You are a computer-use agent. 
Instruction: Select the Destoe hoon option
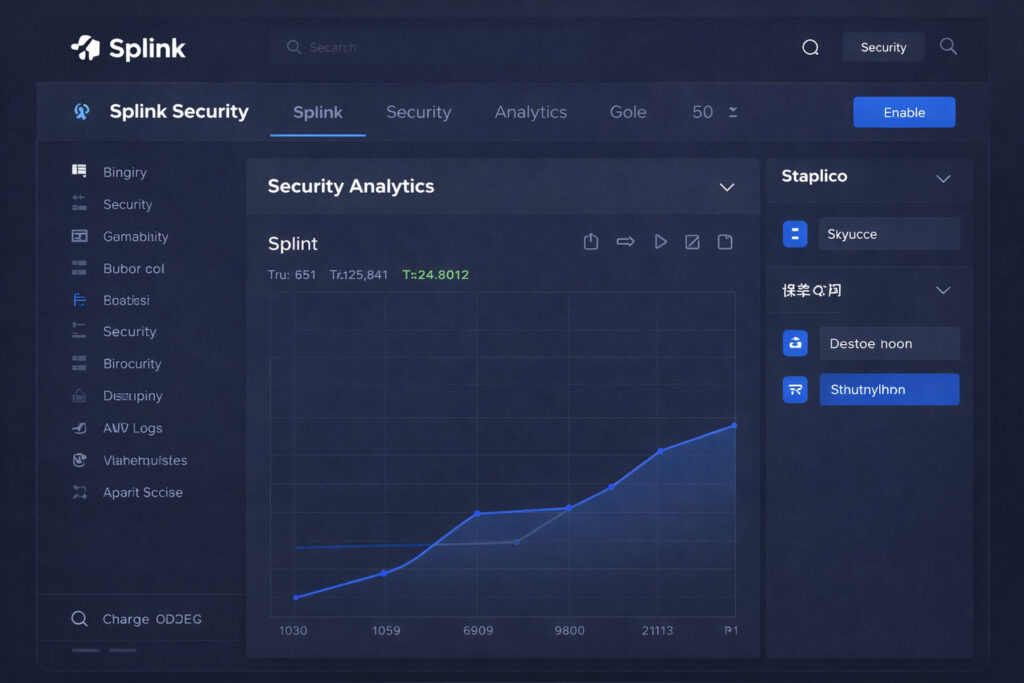pyautogui.click(x=889, y=343)
